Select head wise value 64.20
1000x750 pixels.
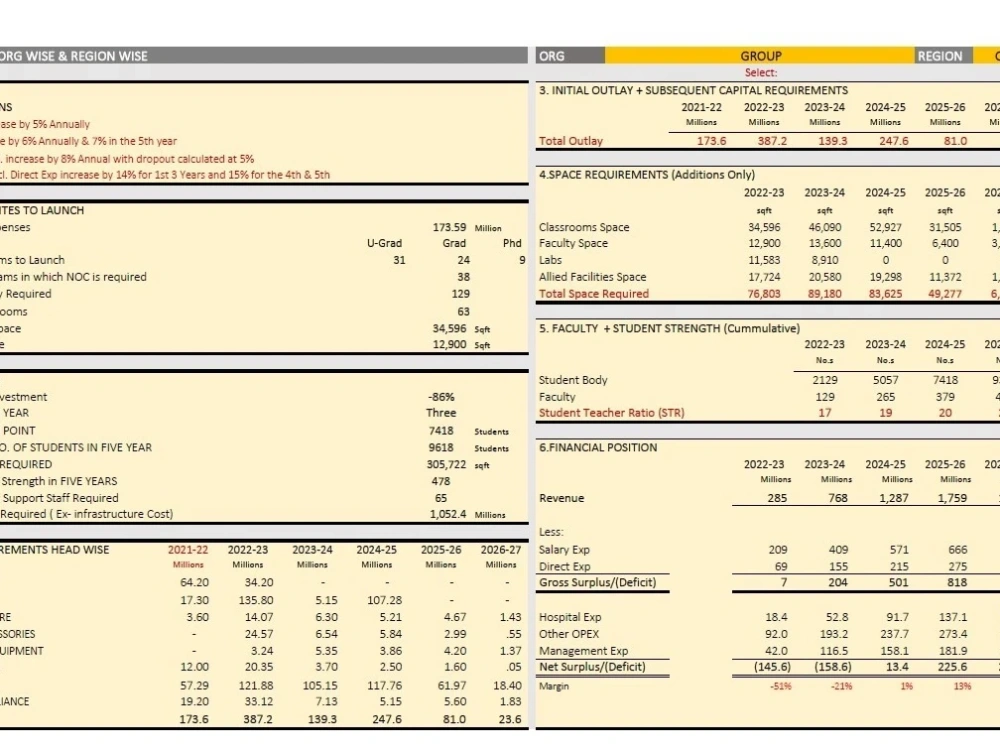click(195, 582)
